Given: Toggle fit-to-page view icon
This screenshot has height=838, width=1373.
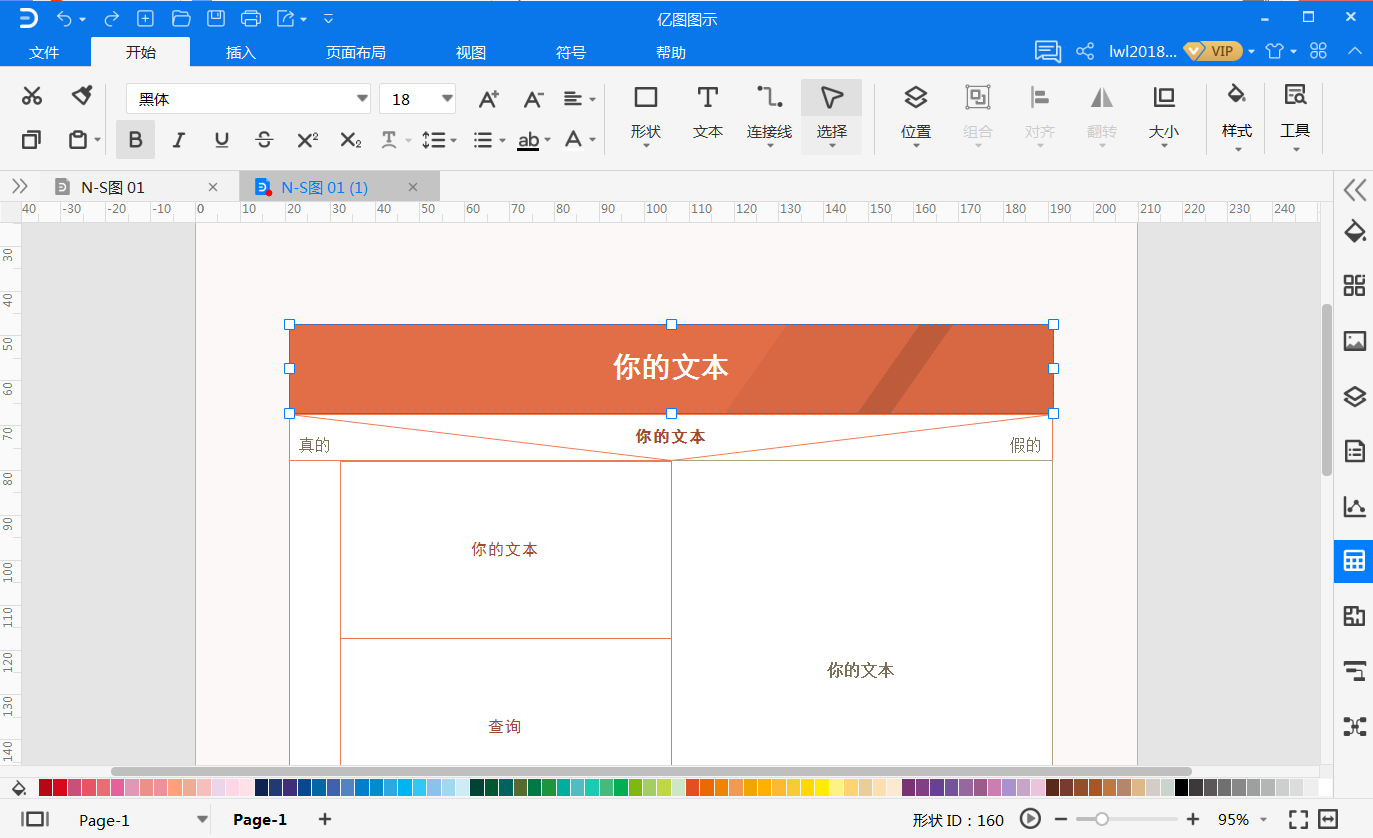Looking at the screenshot, I should point(1298,820).
